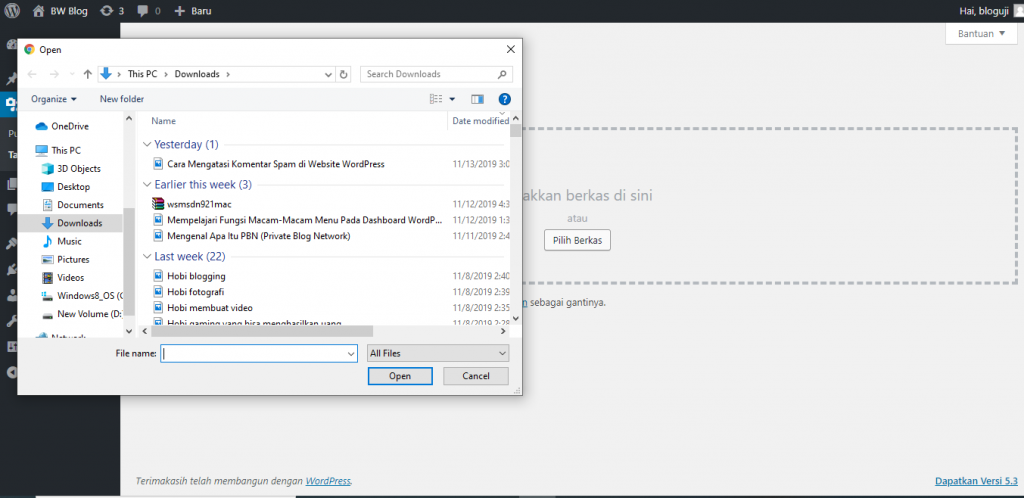Go back in Open dialog
Image resolution: width=1024 pixels, height=498 pixels.
tap(31, 74)
